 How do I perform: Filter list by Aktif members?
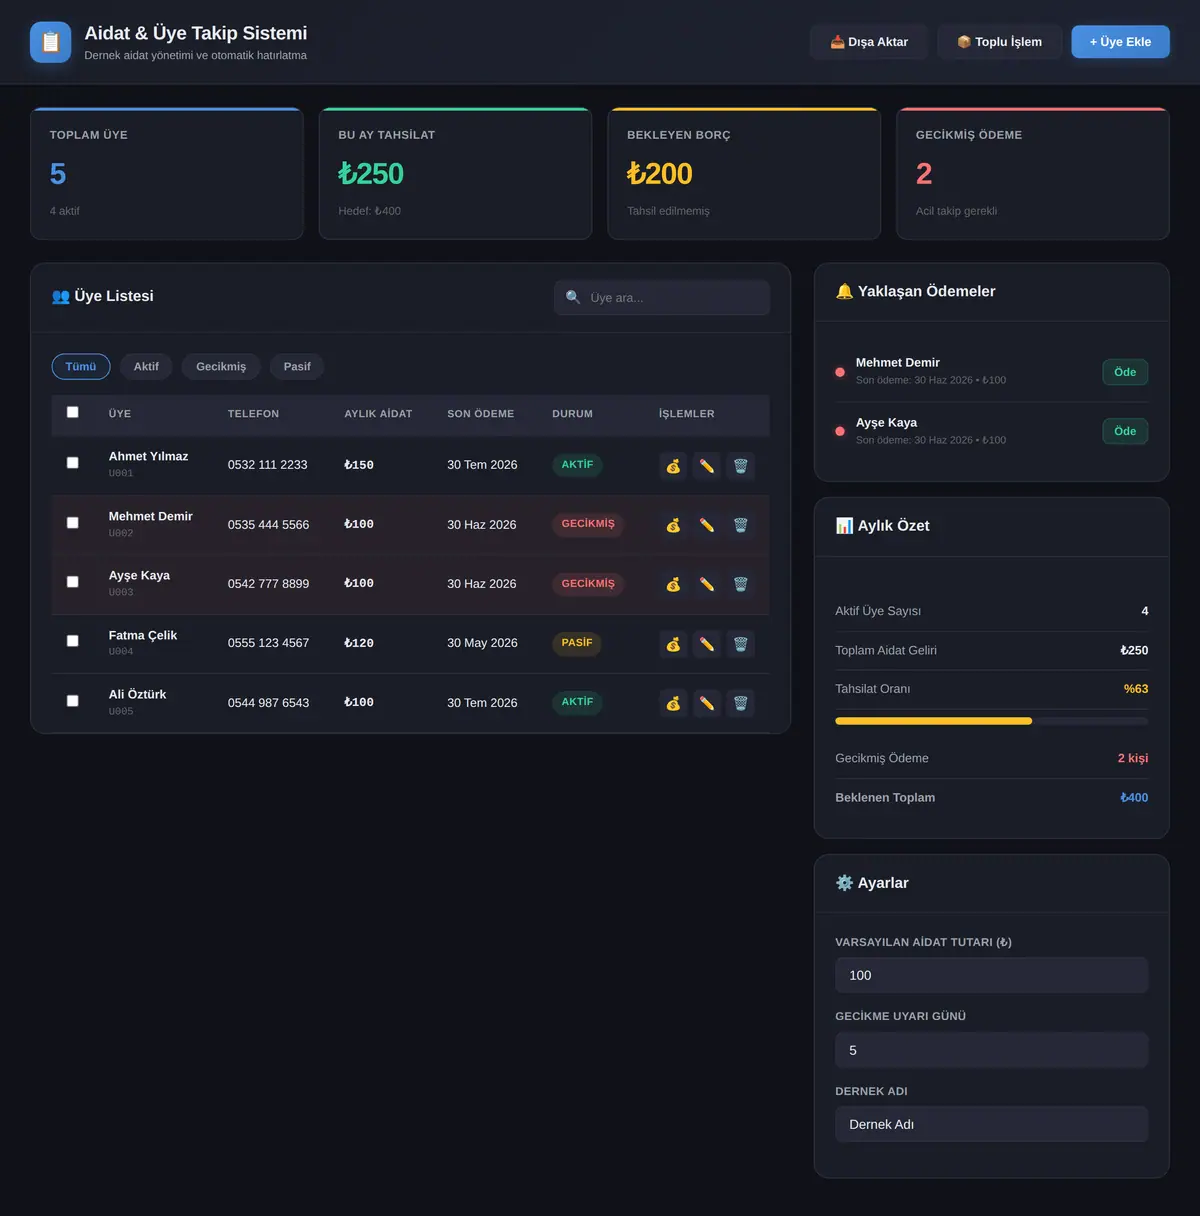(146, 367)
